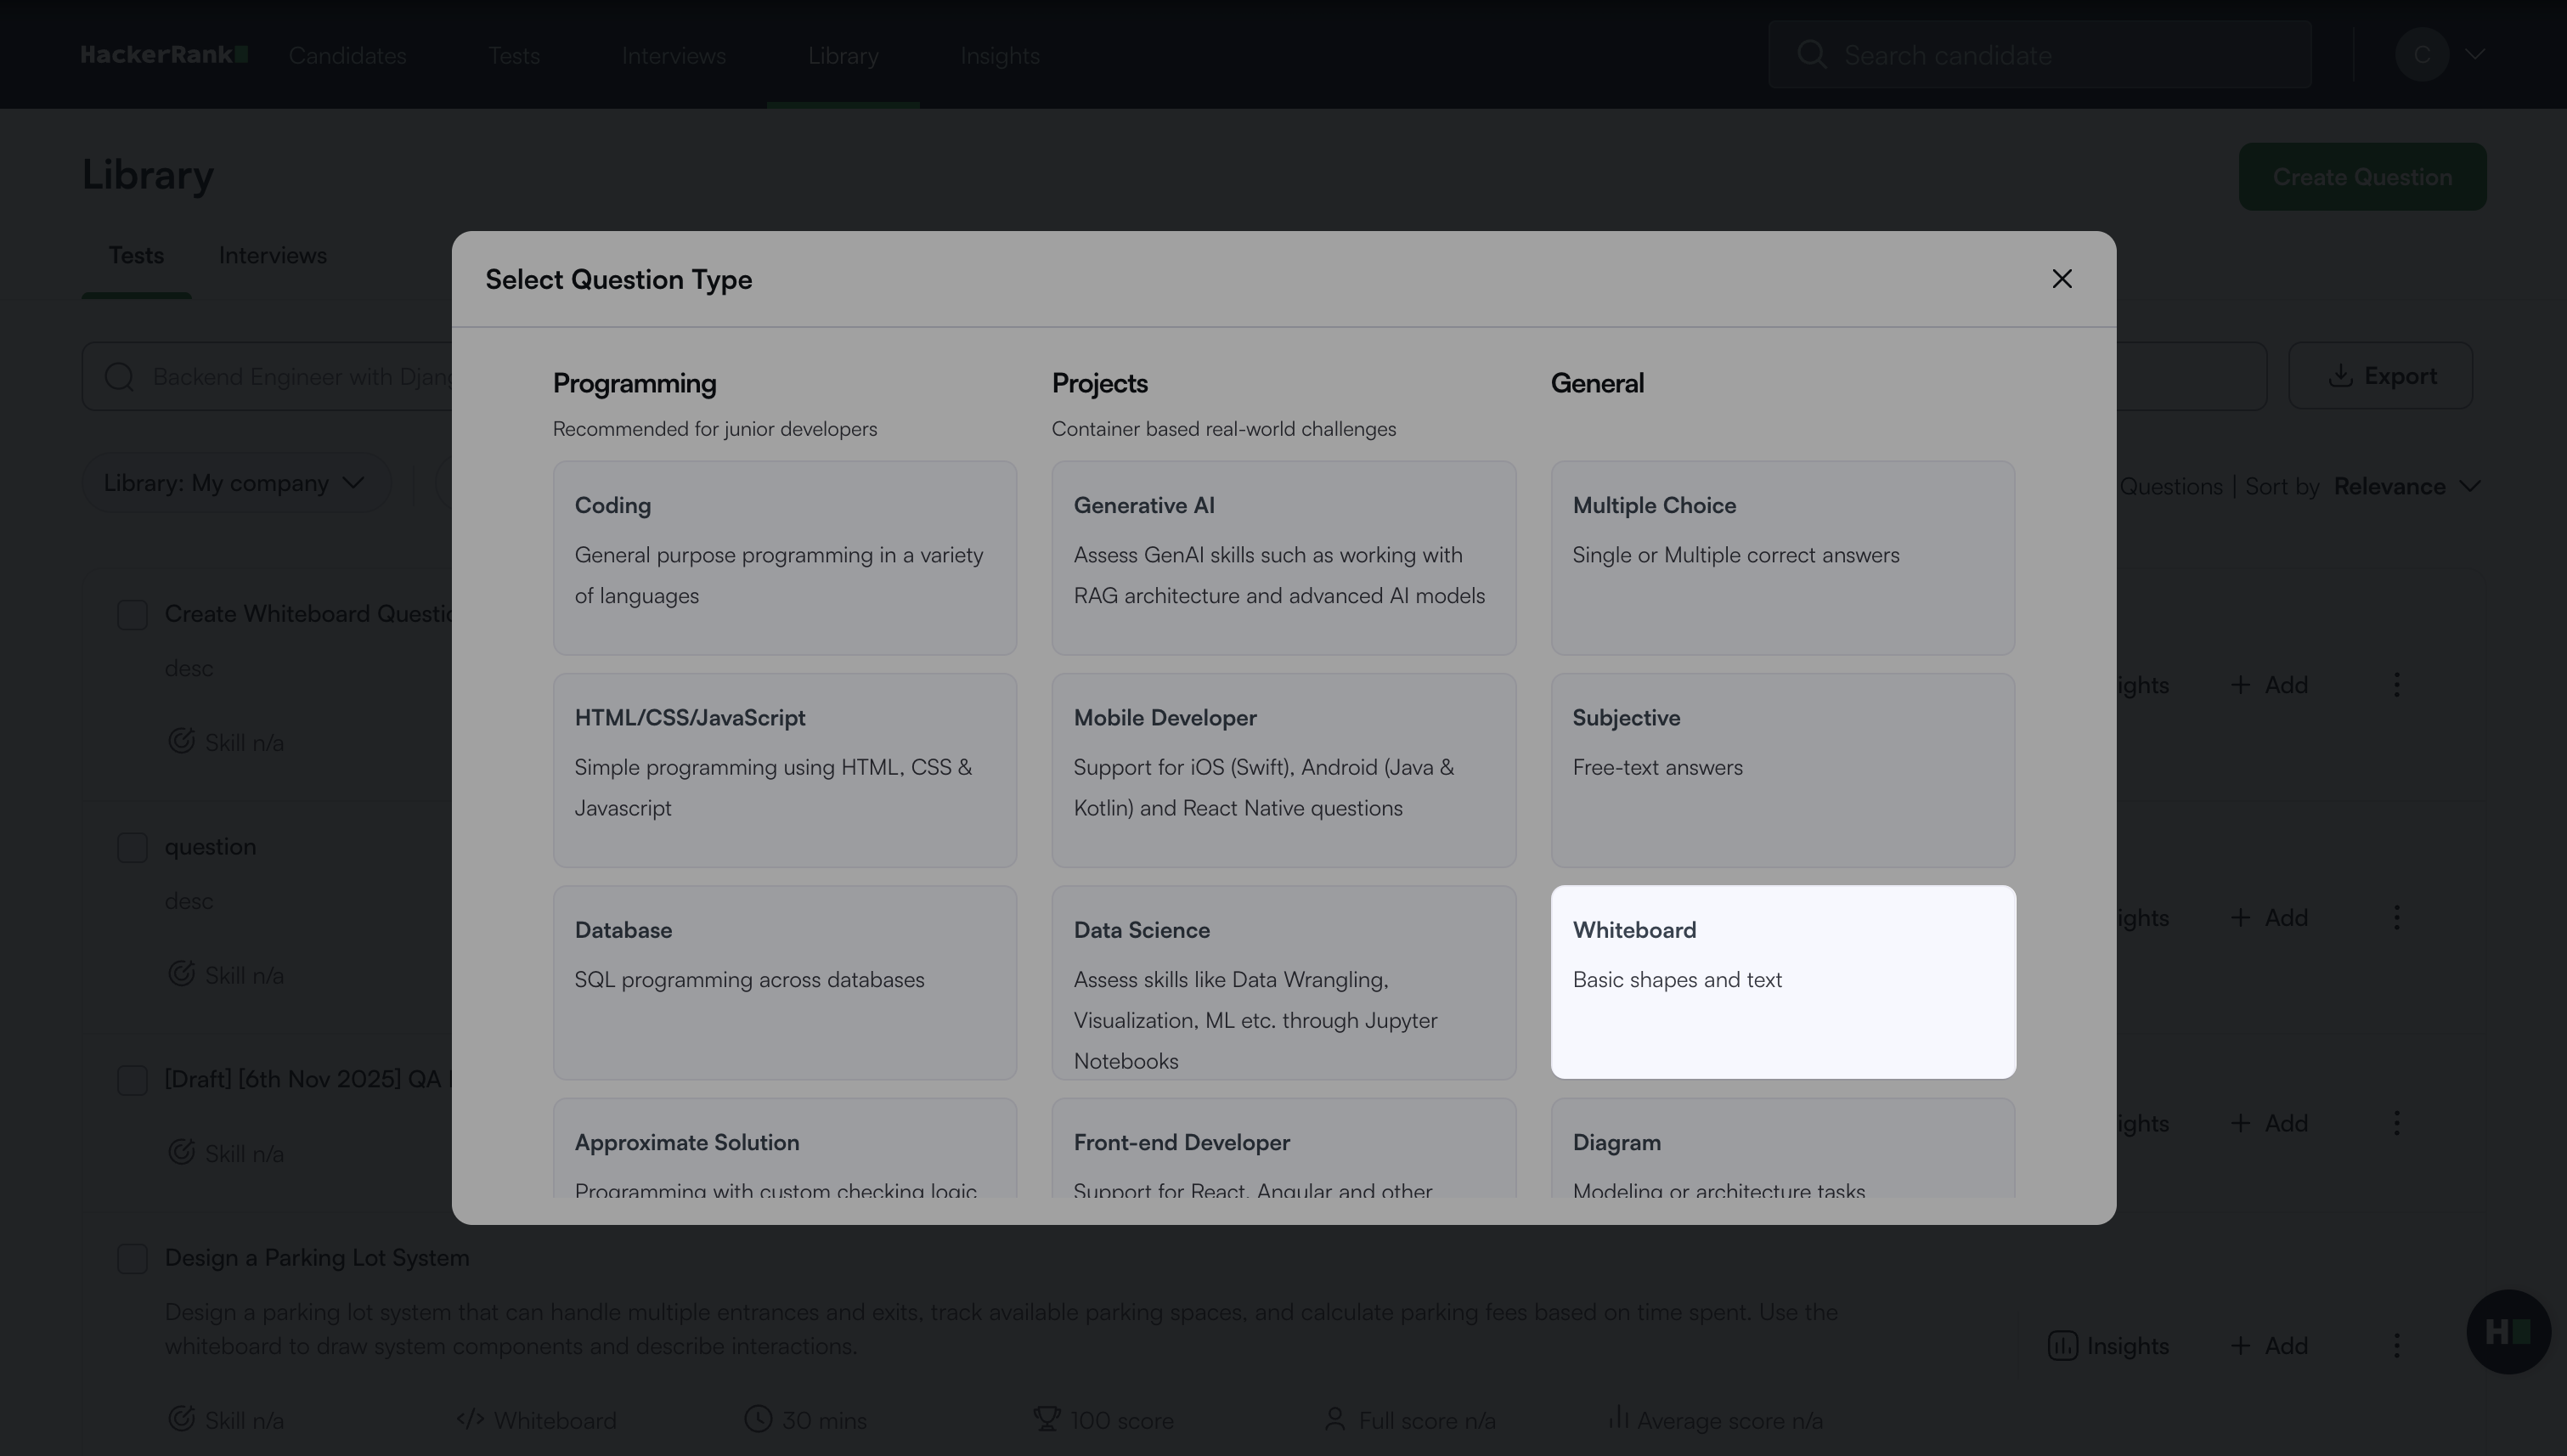This screenshot has width=2567, height=1456.
Task: Check the Design a Parking Lot System checkbox
Action: click(x=132, y=1258)
